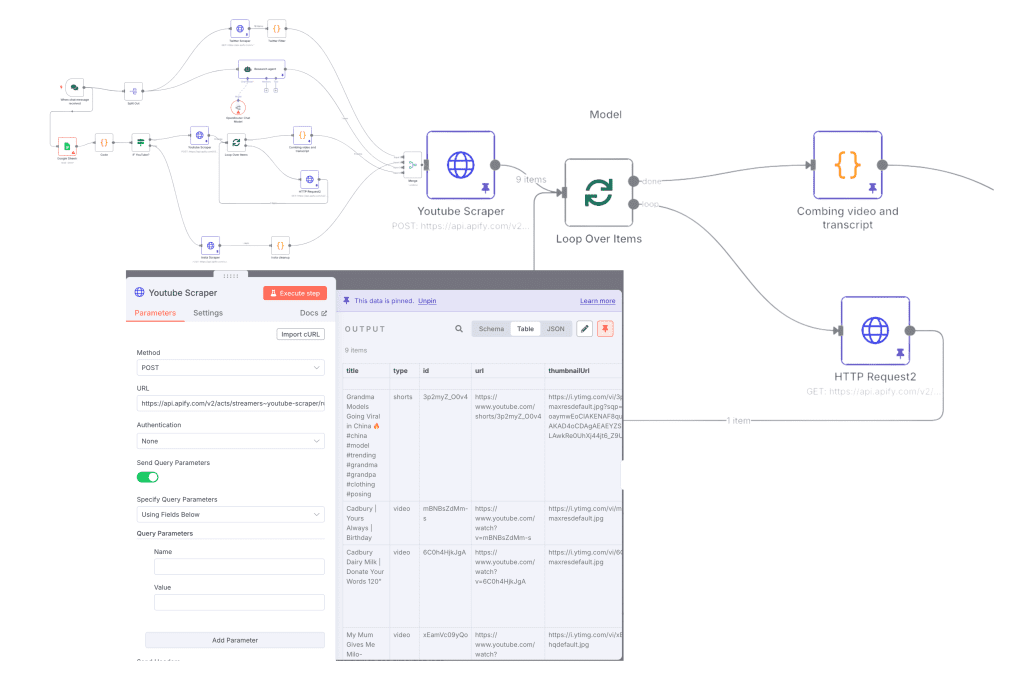Switch to the Parameters tab

[155, 313]
